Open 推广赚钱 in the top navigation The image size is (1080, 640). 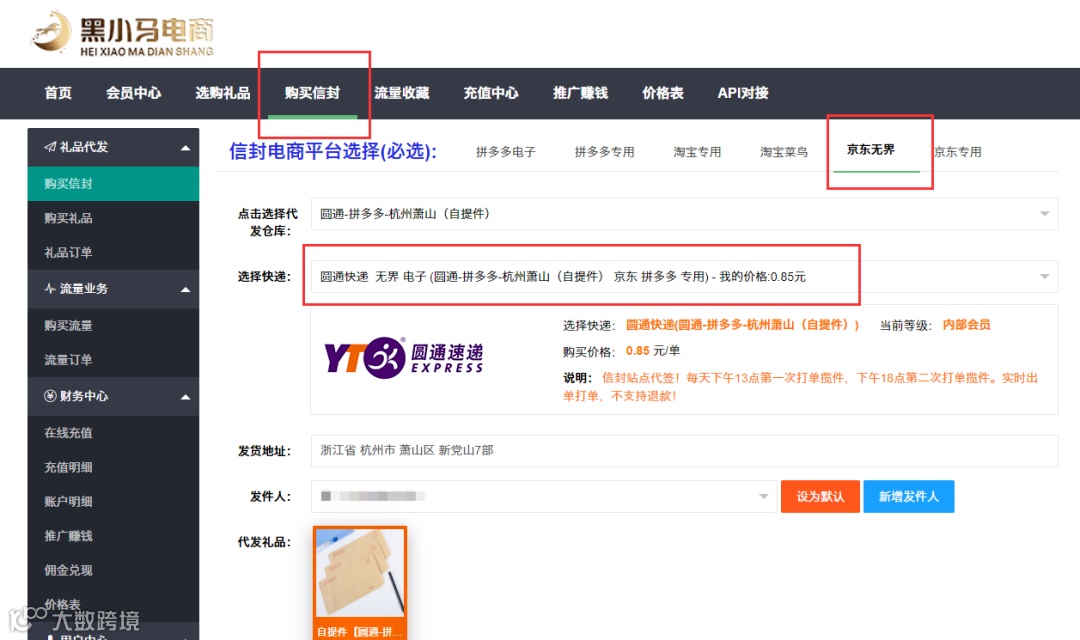tap(581, 93)
